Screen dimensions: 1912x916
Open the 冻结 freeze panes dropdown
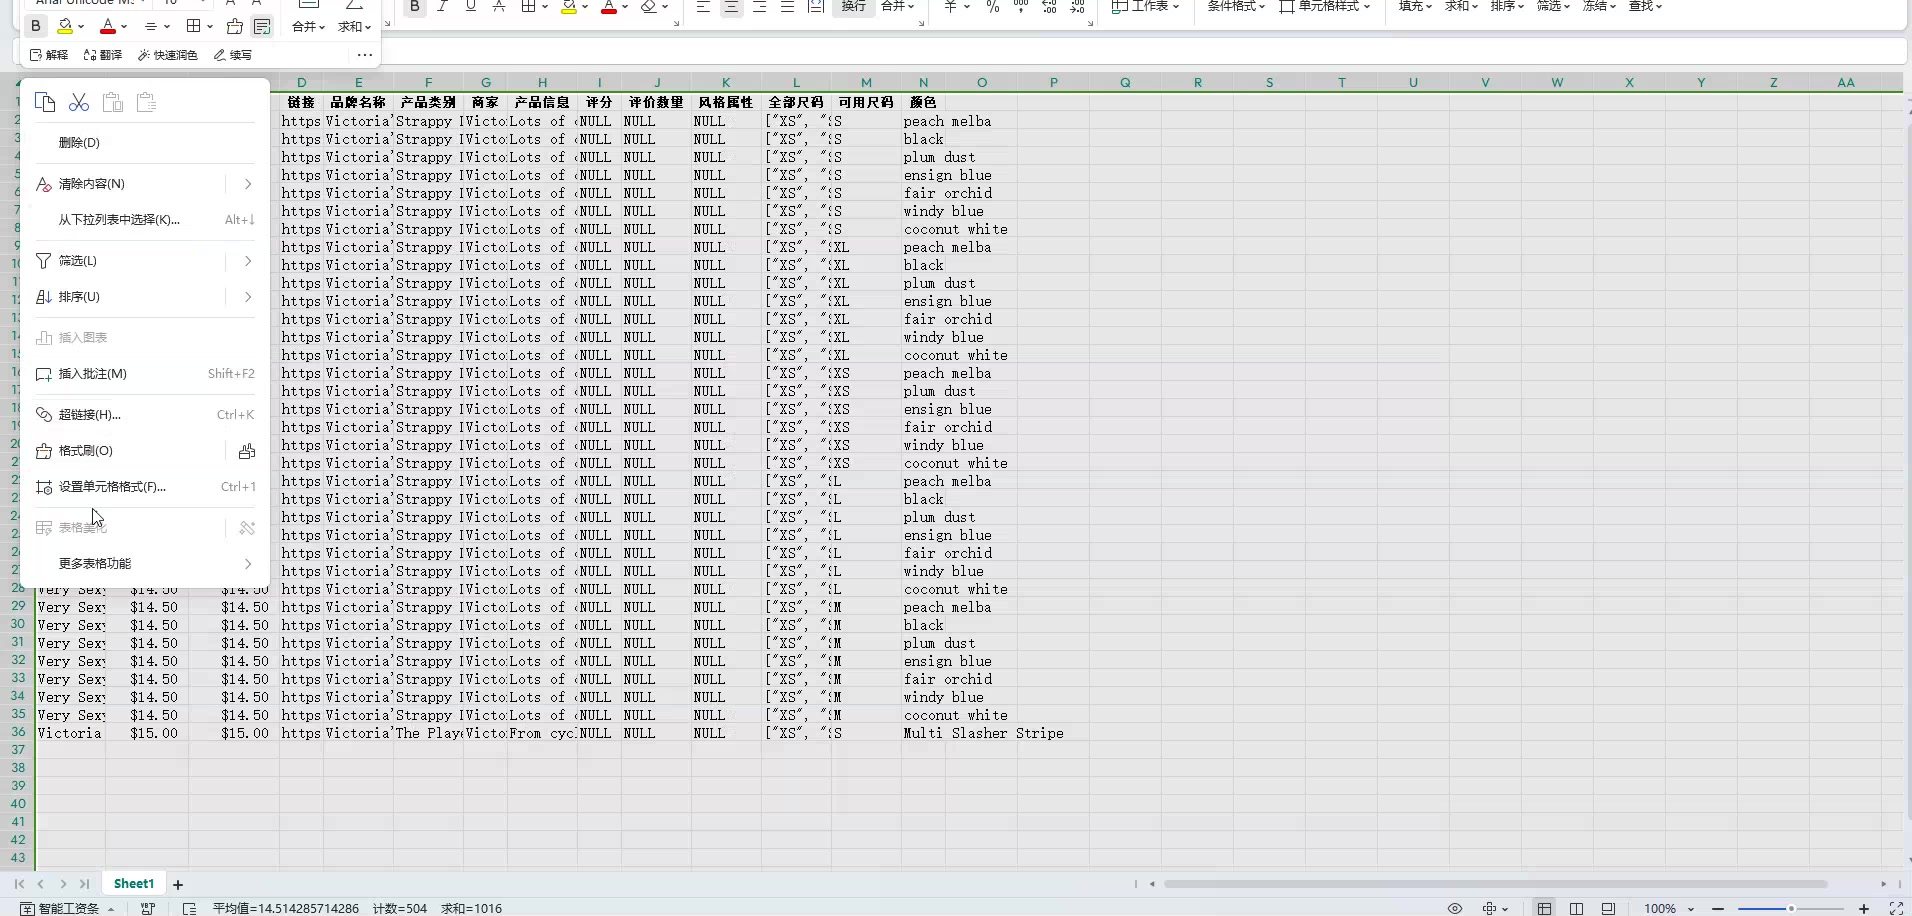[x=1599, y=6]
